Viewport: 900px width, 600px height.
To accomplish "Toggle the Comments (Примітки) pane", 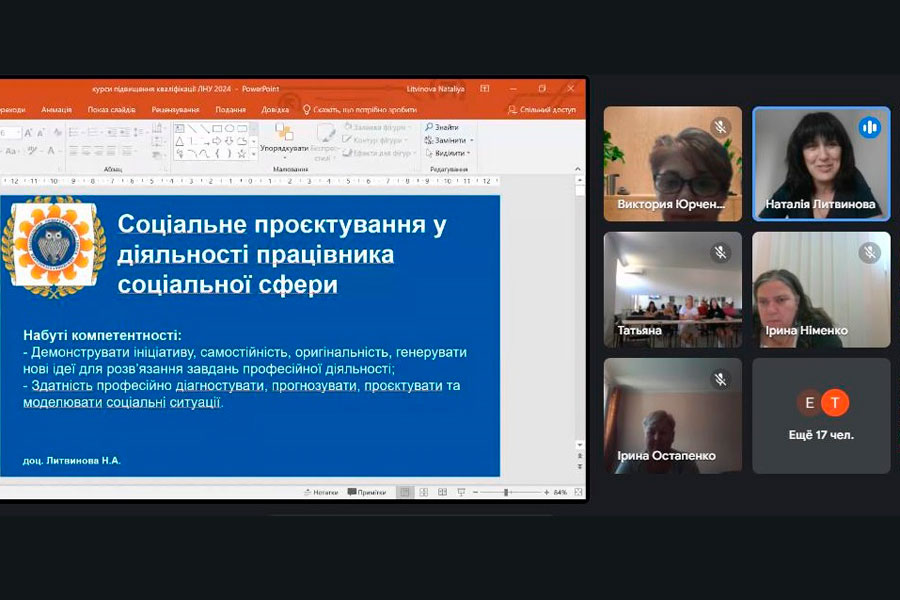I will click(x=366, y=492).
